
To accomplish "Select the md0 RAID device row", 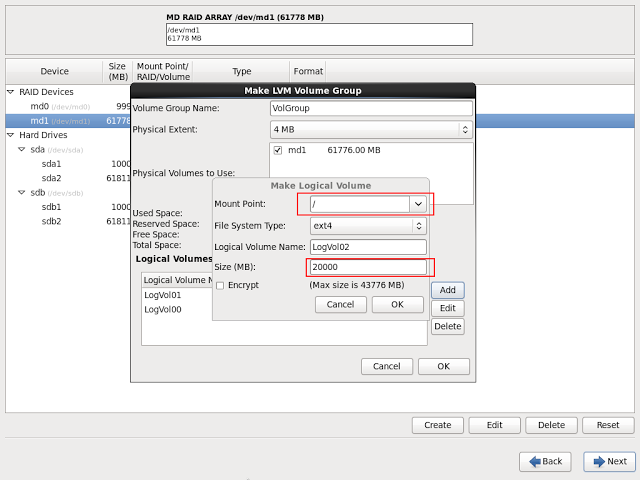I will (40, 106).
